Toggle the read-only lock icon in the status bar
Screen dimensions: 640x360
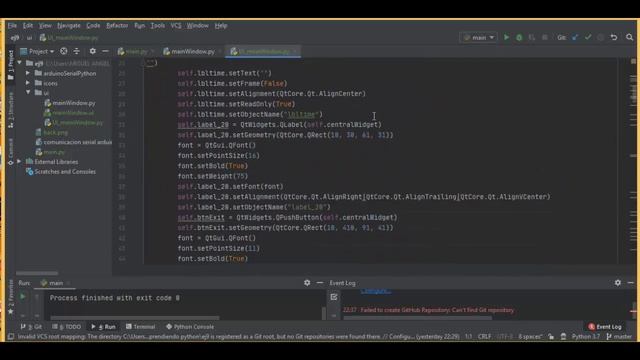pyautogui.click(x=551, y=337)
